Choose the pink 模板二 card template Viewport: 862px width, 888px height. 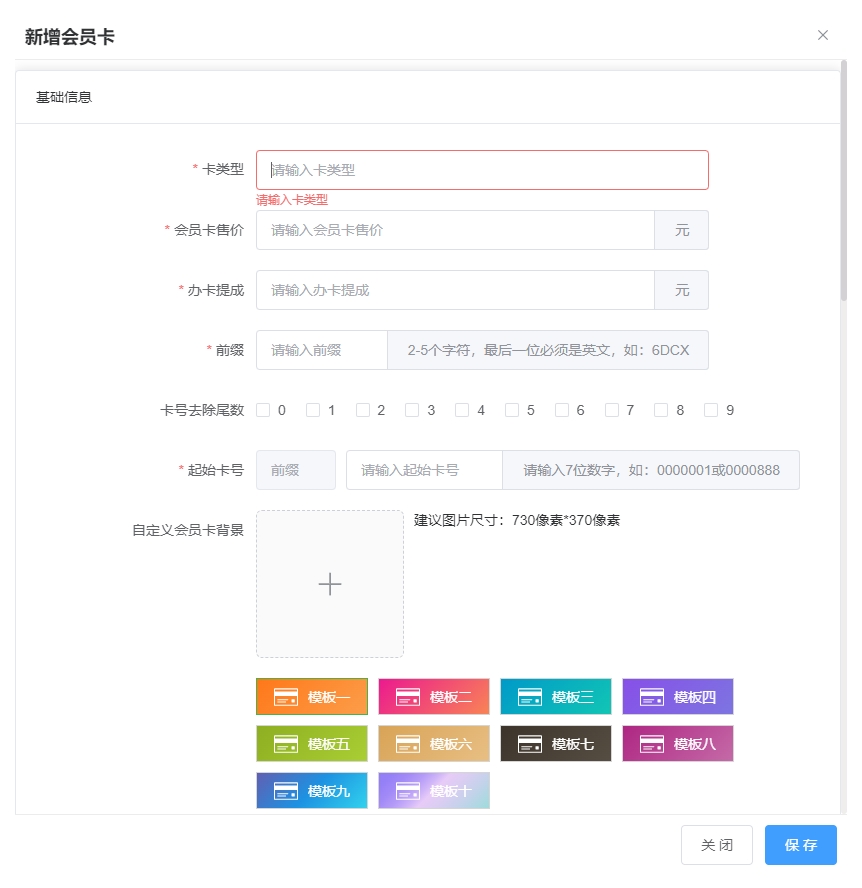[x=434, y=697]
